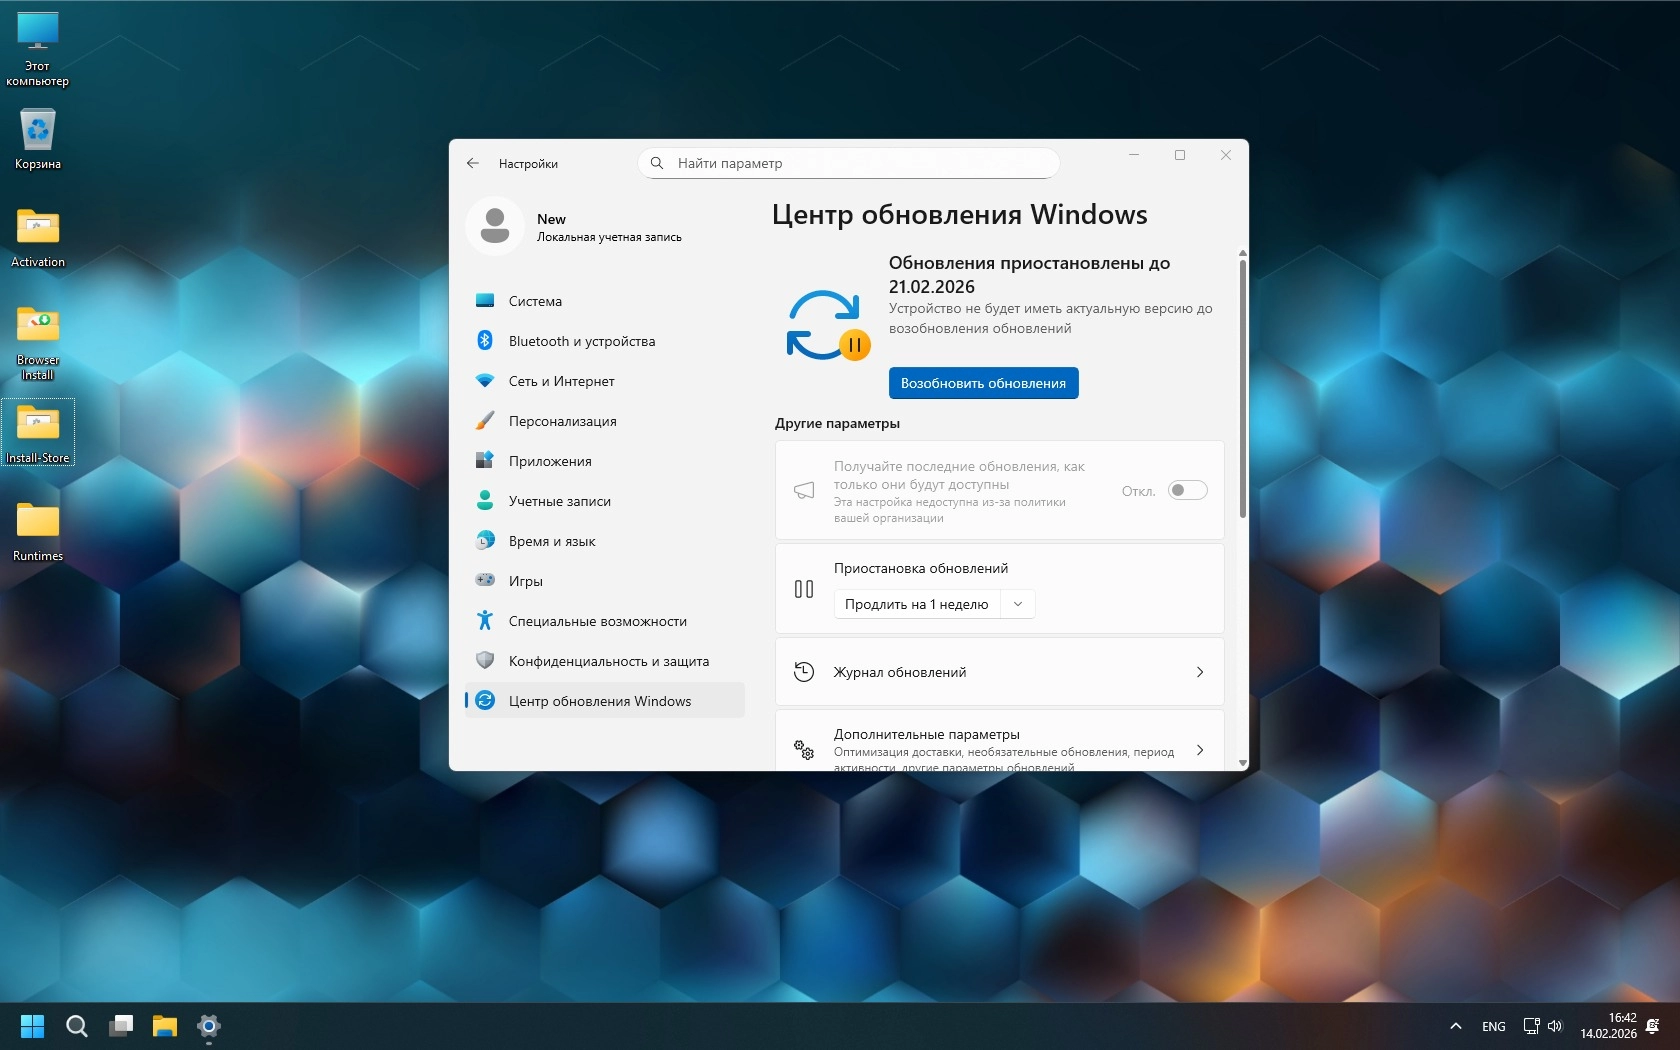Open File Explorer from the taskbar
The height and width of the screenshot is (1050, 1680).
pos(165,1026)
